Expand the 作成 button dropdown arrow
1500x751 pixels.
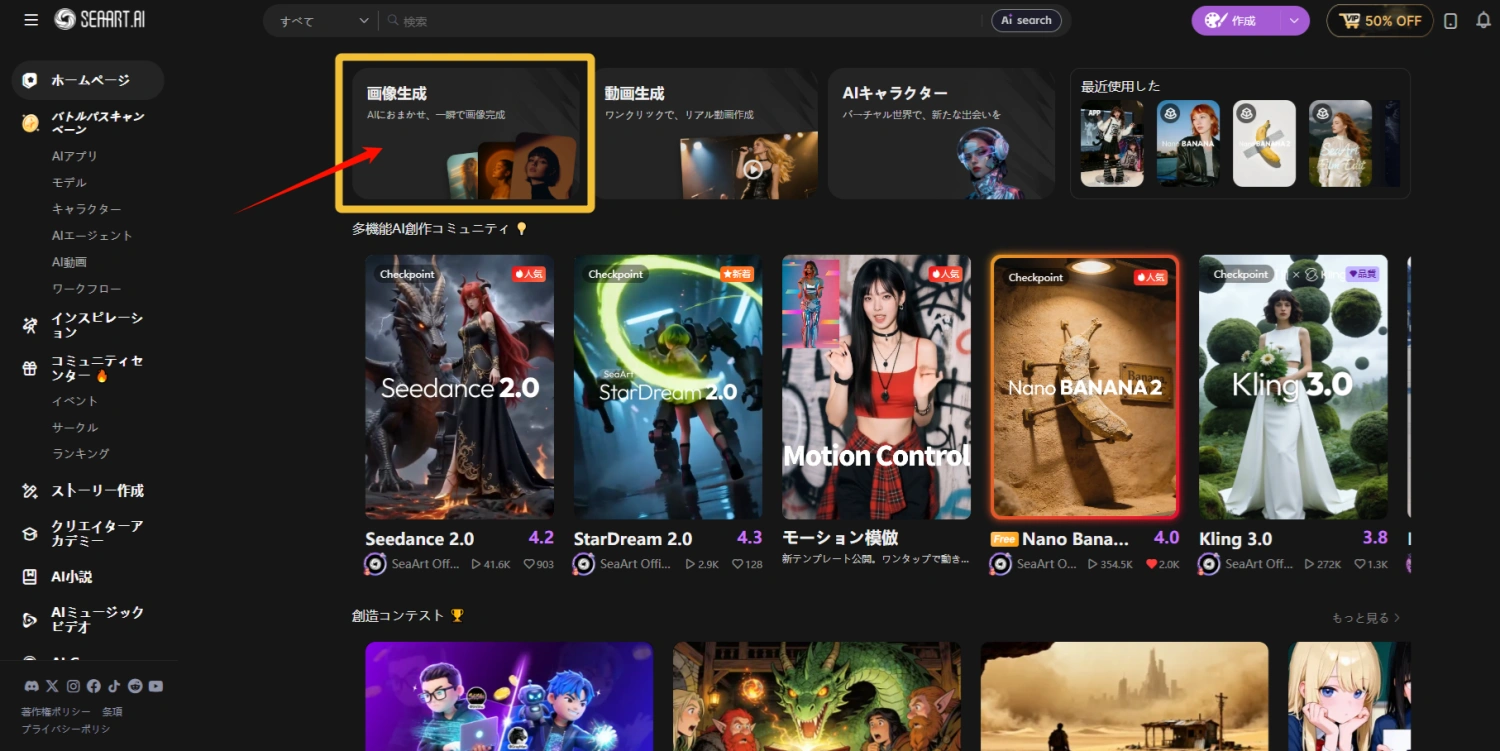pyautogui.click(x=1295, y=21)
